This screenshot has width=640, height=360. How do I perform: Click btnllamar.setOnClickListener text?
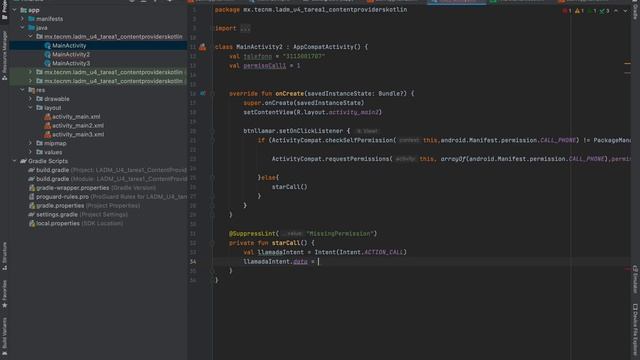[x=293, y=131]
